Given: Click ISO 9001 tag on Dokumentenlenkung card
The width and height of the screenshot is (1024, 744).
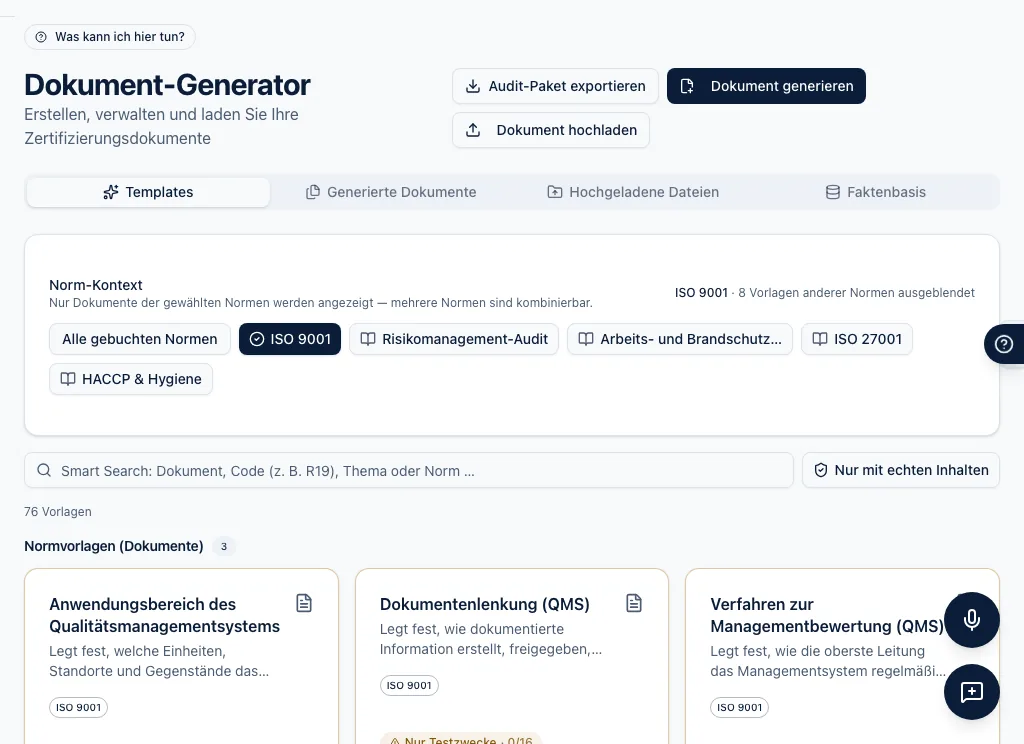Looking at the screenshot, I should 409,685.
